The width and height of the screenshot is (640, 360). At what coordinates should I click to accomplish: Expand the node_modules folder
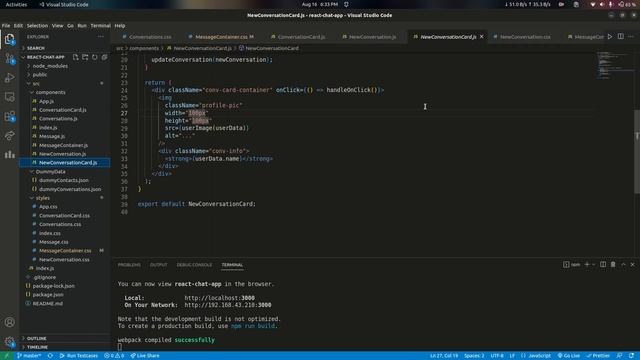[x=50, y=66]
